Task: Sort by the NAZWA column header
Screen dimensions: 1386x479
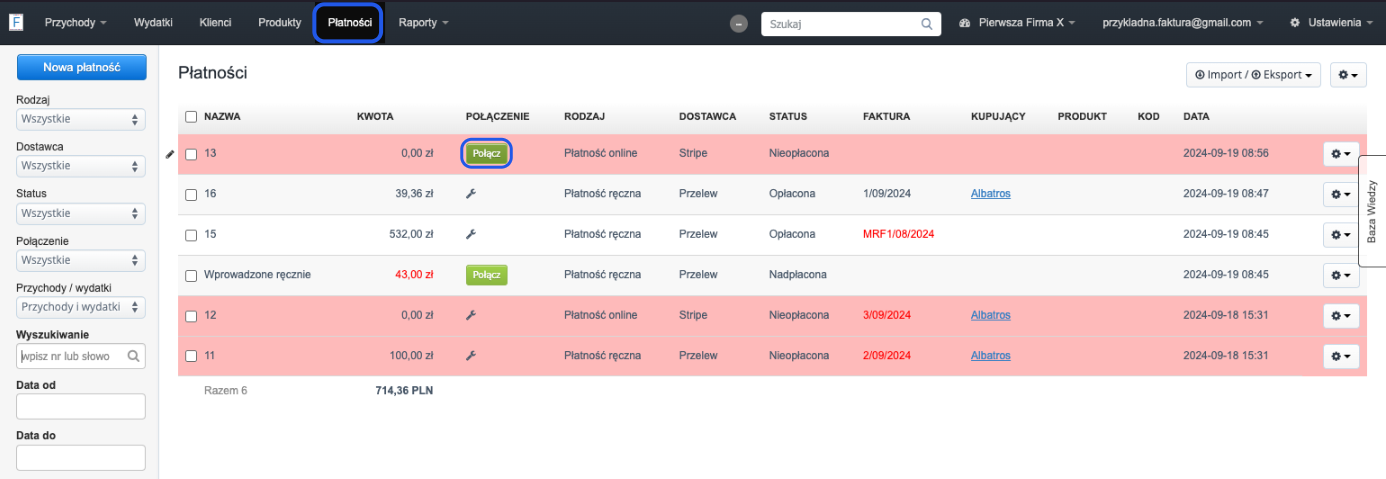Action: point(222,116)
